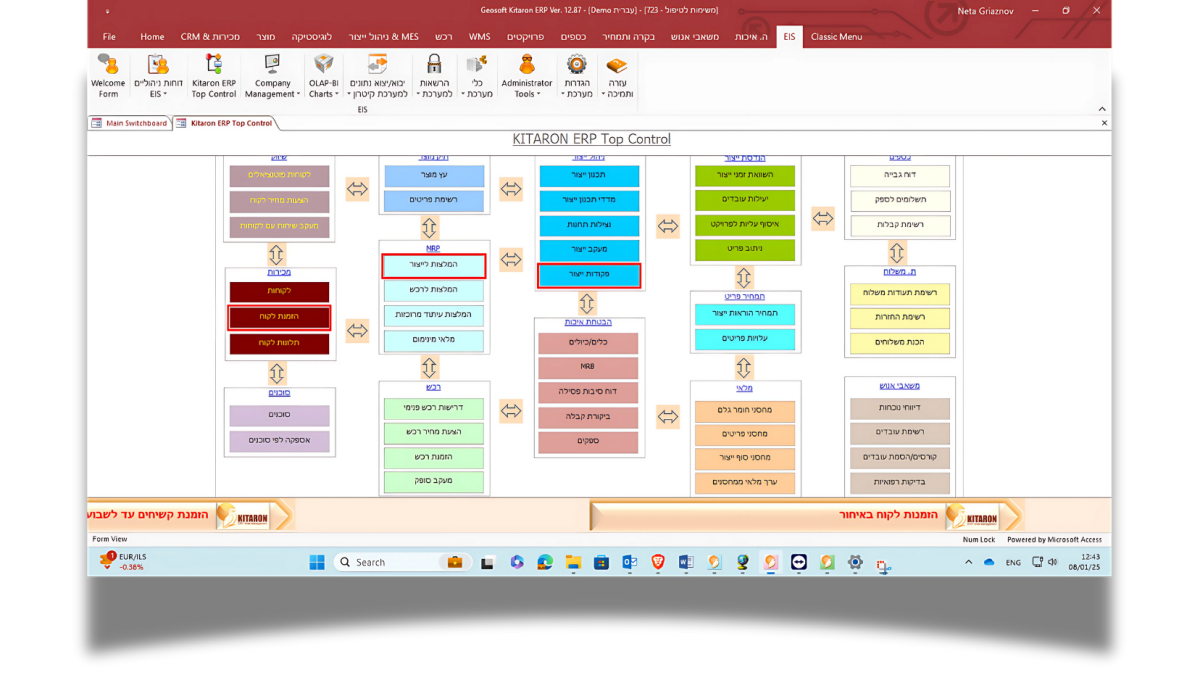Follow the MRP header link
This screenshot has width=1200, height=675.
433,248
